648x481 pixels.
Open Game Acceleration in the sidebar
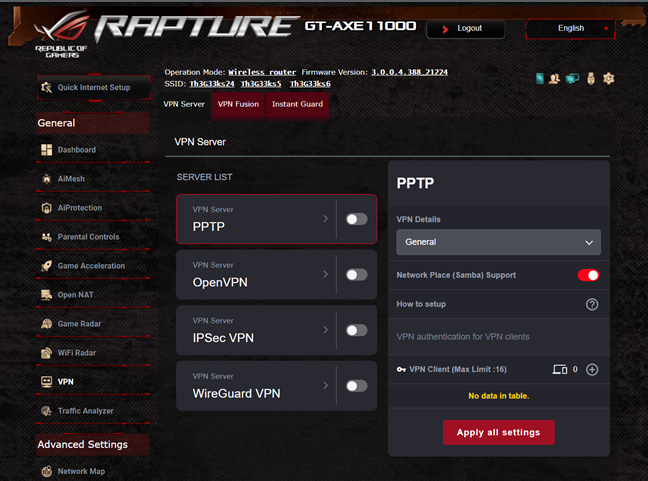[x=93, y=266]
